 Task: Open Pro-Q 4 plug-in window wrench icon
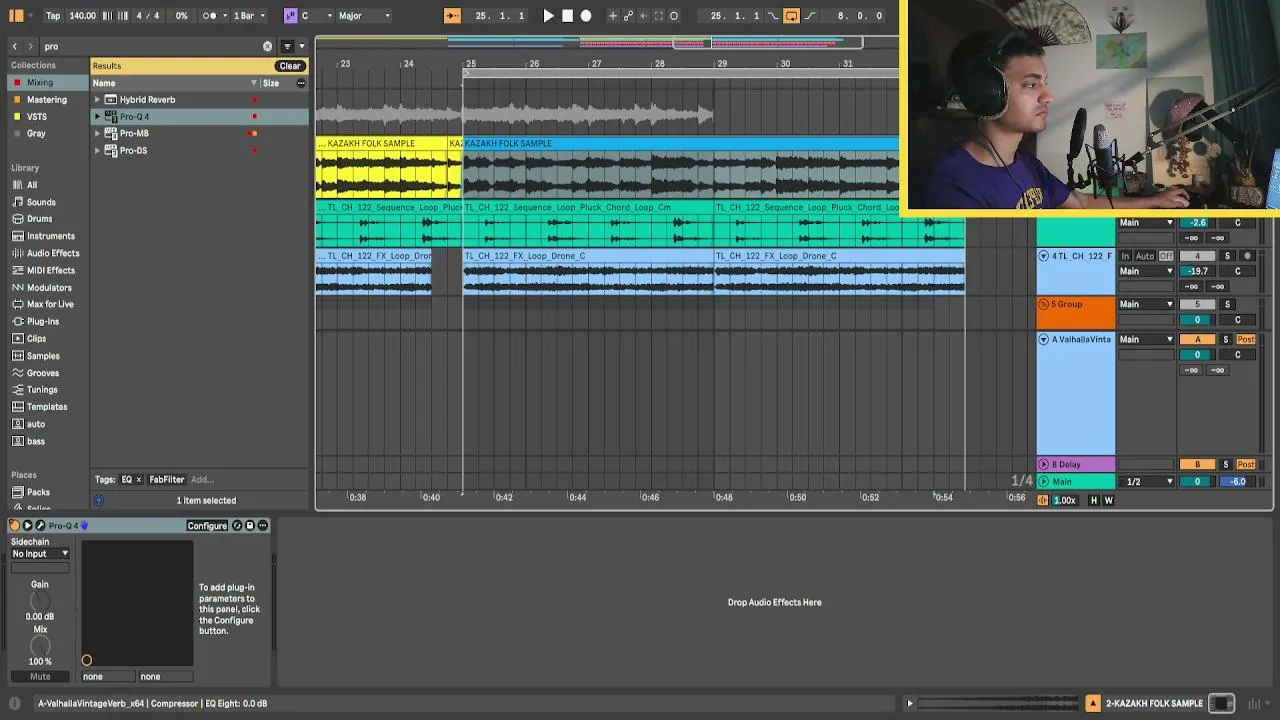tap(40, 526)
